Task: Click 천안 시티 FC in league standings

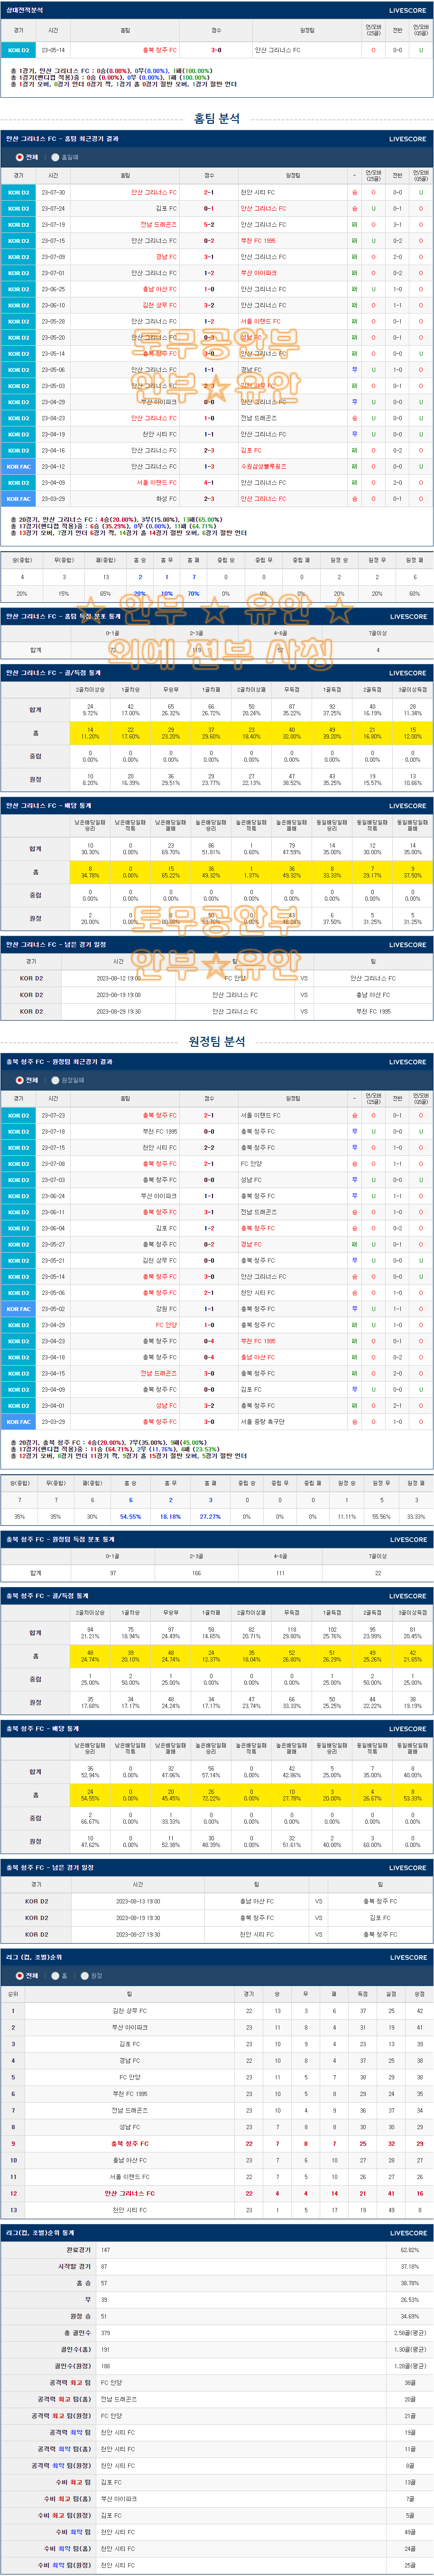Action: tap(130, 2209)
